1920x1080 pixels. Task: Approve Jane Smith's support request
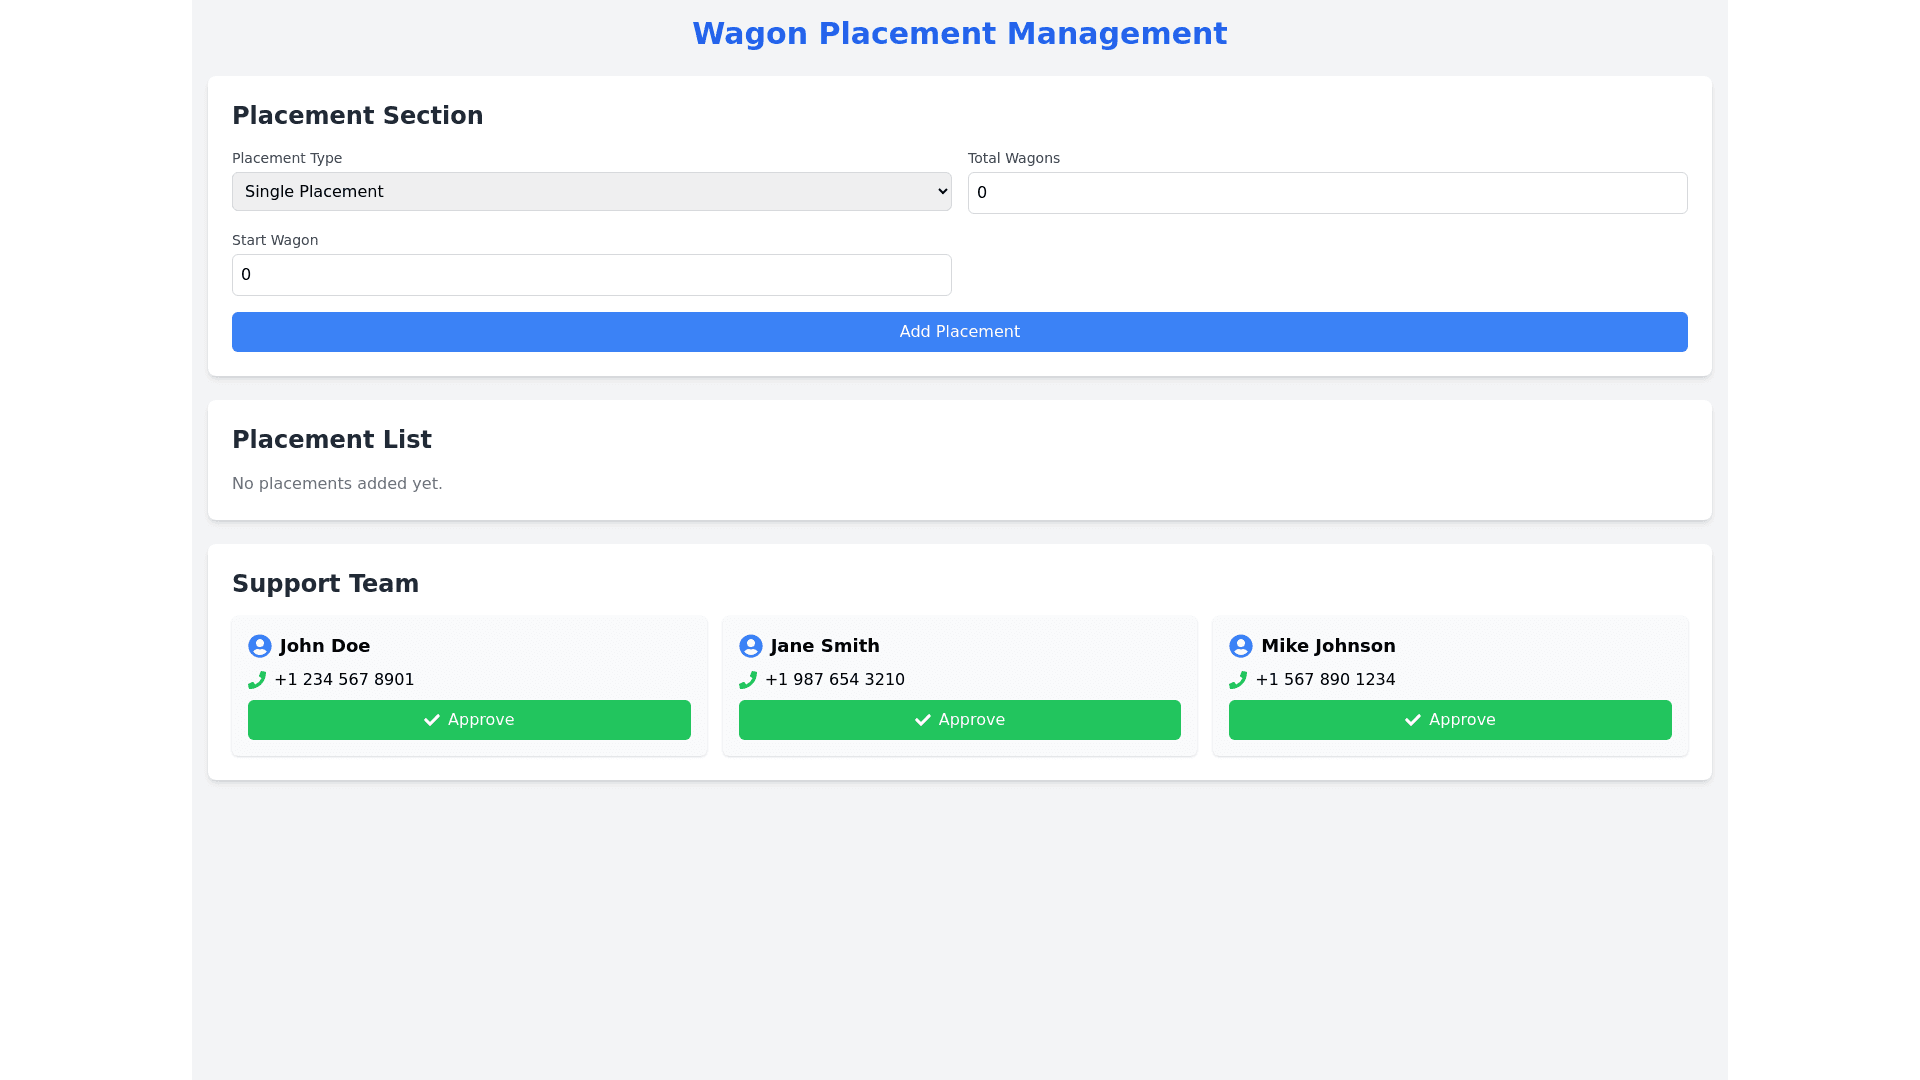tap(959, 720)
